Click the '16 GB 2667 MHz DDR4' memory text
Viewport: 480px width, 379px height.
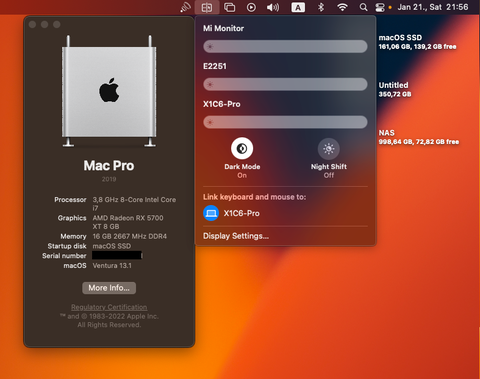130,236
